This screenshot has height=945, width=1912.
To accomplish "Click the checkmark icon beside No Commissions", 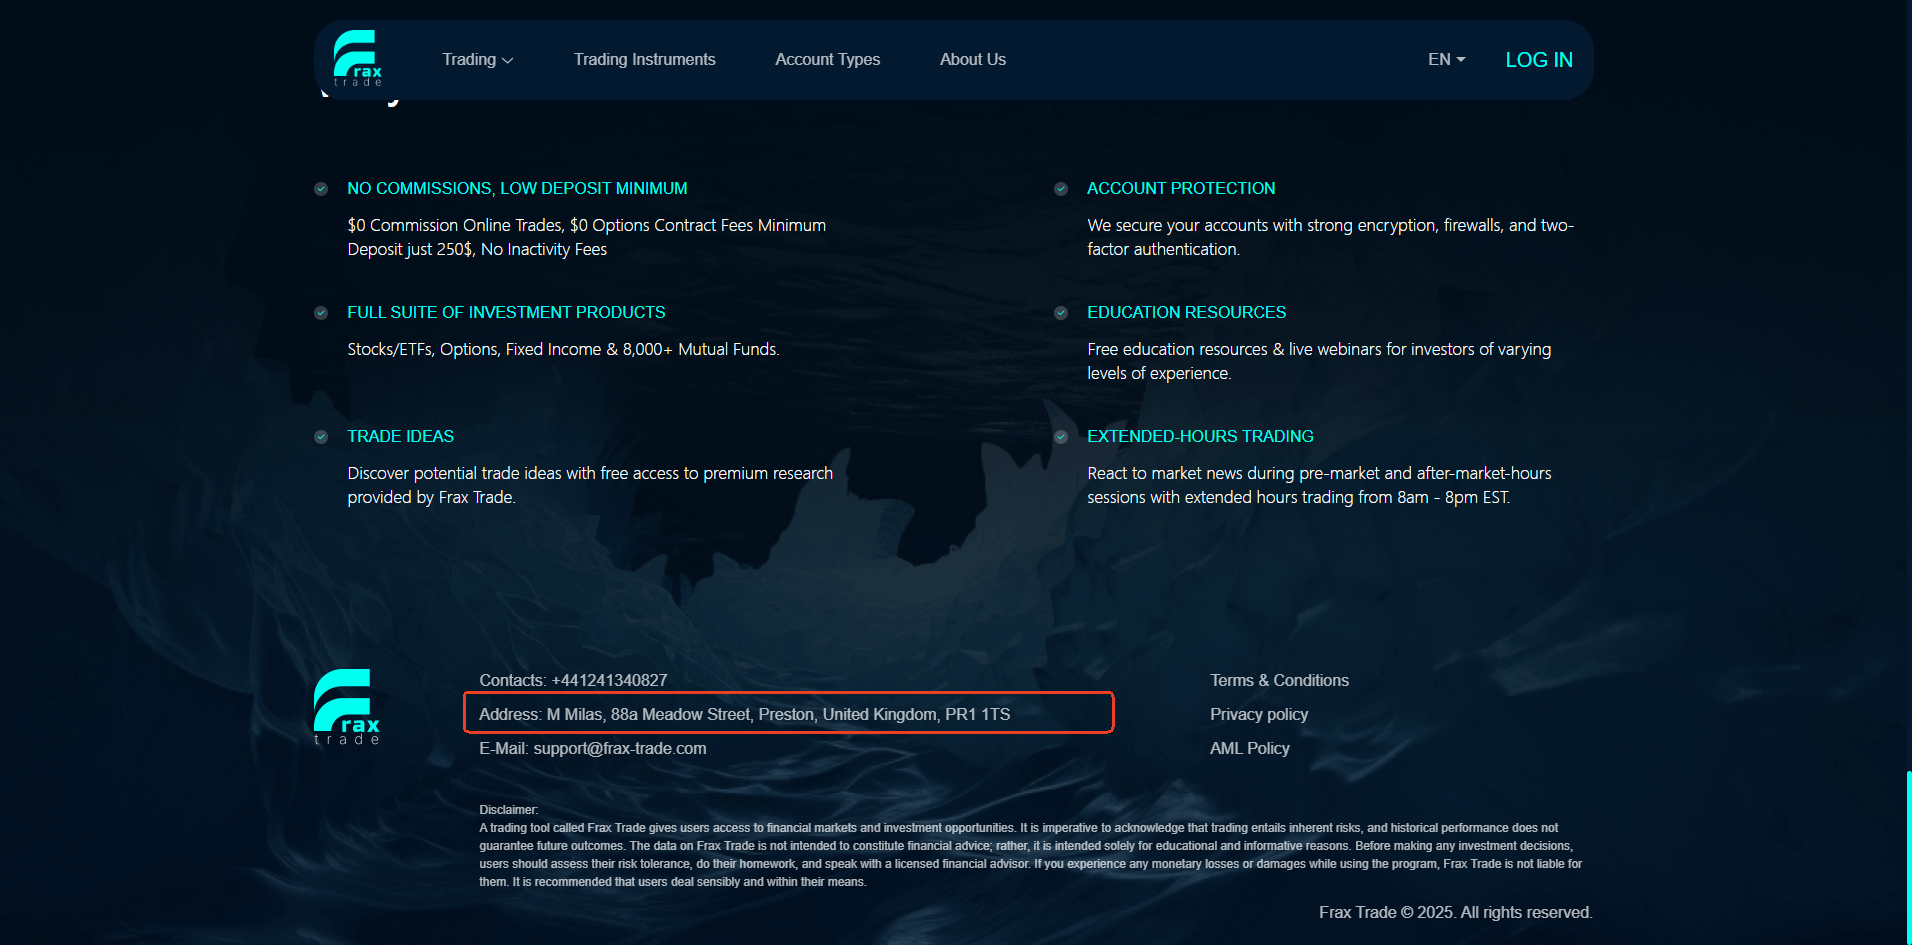I will [321, 189].
